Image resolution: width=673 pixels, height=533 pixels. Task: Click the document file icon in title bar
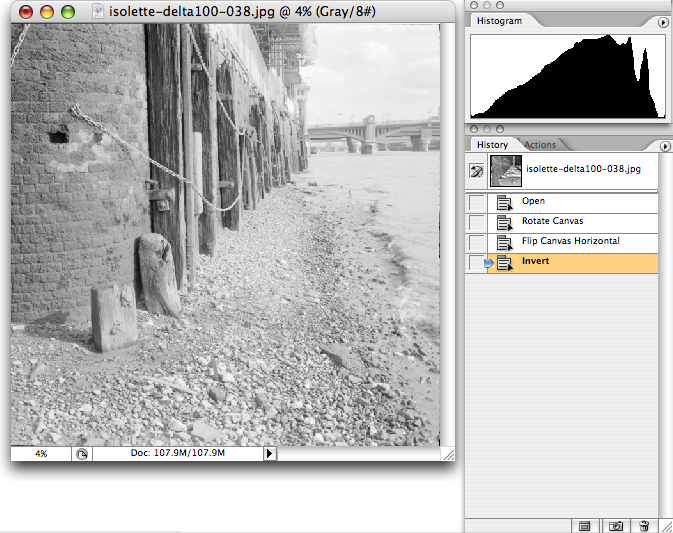[98, 12]
